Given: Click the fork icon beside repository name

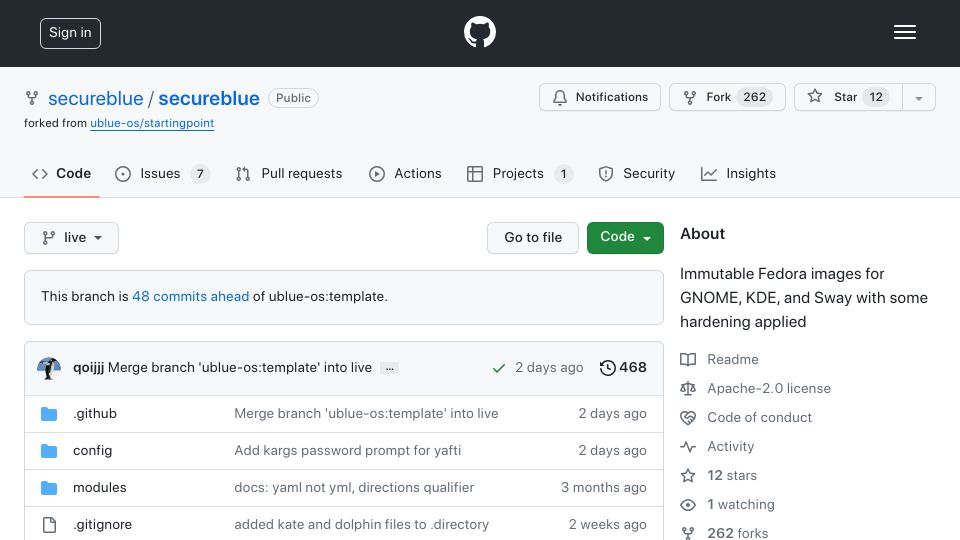Looking at the screenshot, I should [x=32, y=98].
